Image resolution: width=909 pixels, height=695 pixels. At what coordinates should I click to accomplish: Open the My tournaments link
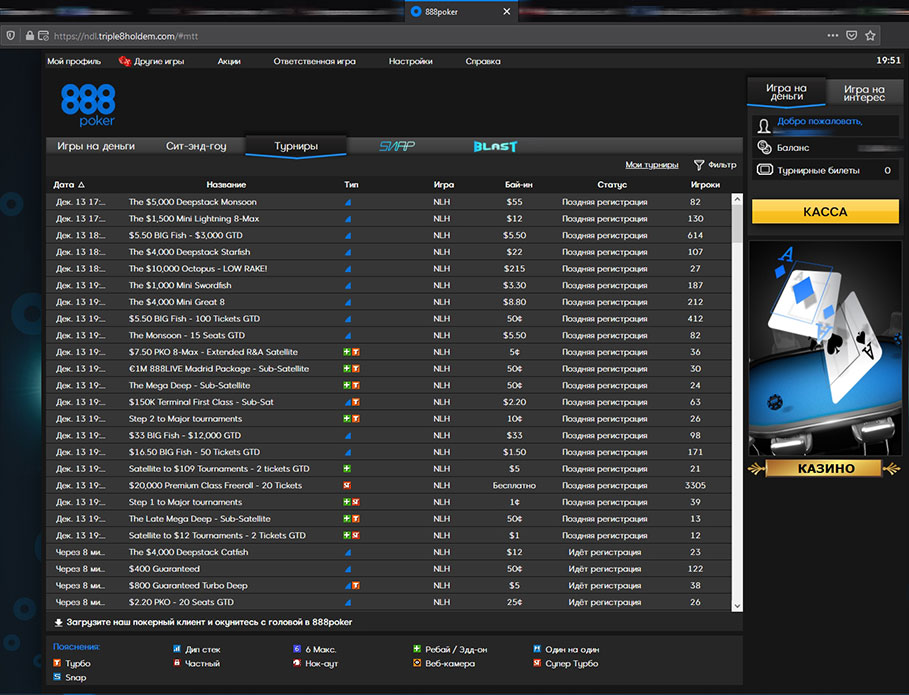652,165
